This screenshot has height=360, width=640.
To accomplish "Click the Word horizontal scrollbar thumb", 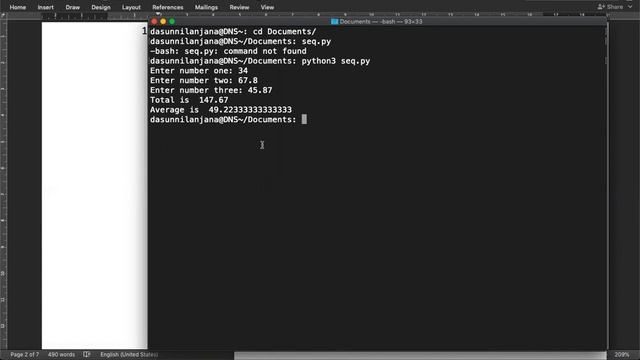I will tap(420, 356).
